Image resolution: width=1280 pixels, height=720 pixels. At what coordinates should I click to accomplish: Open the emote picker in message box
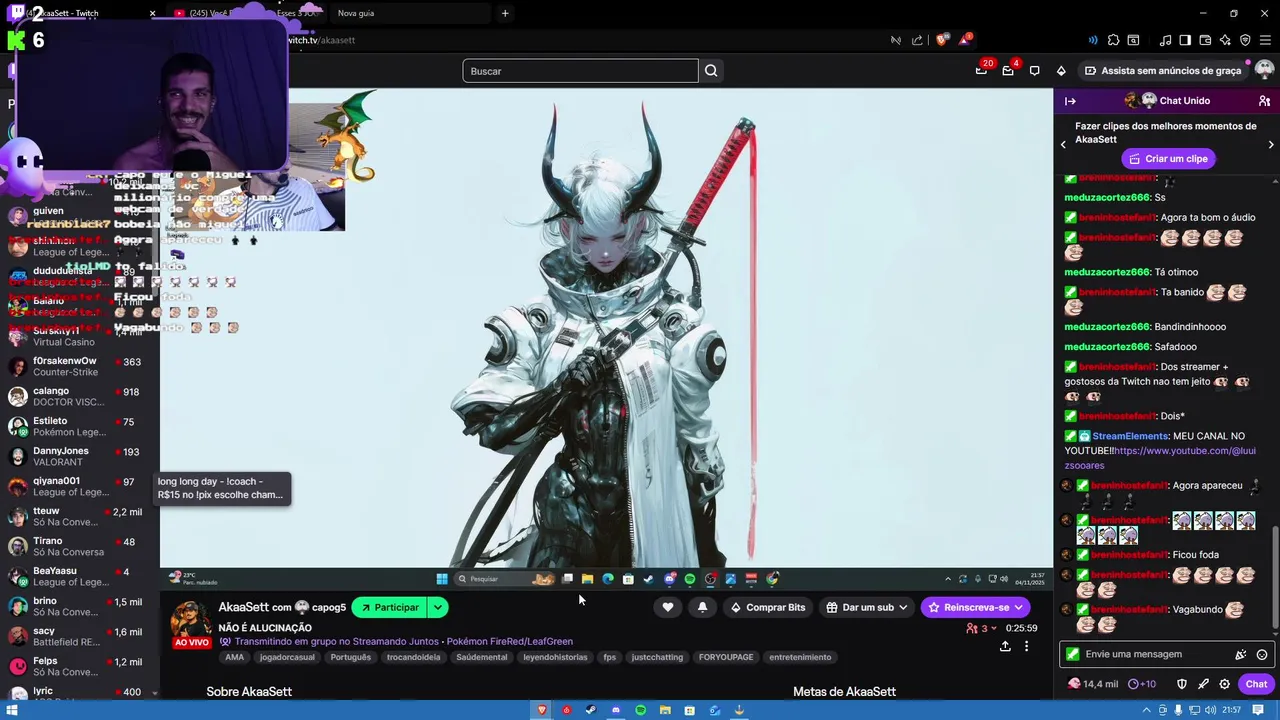(x=1262, y=654)
